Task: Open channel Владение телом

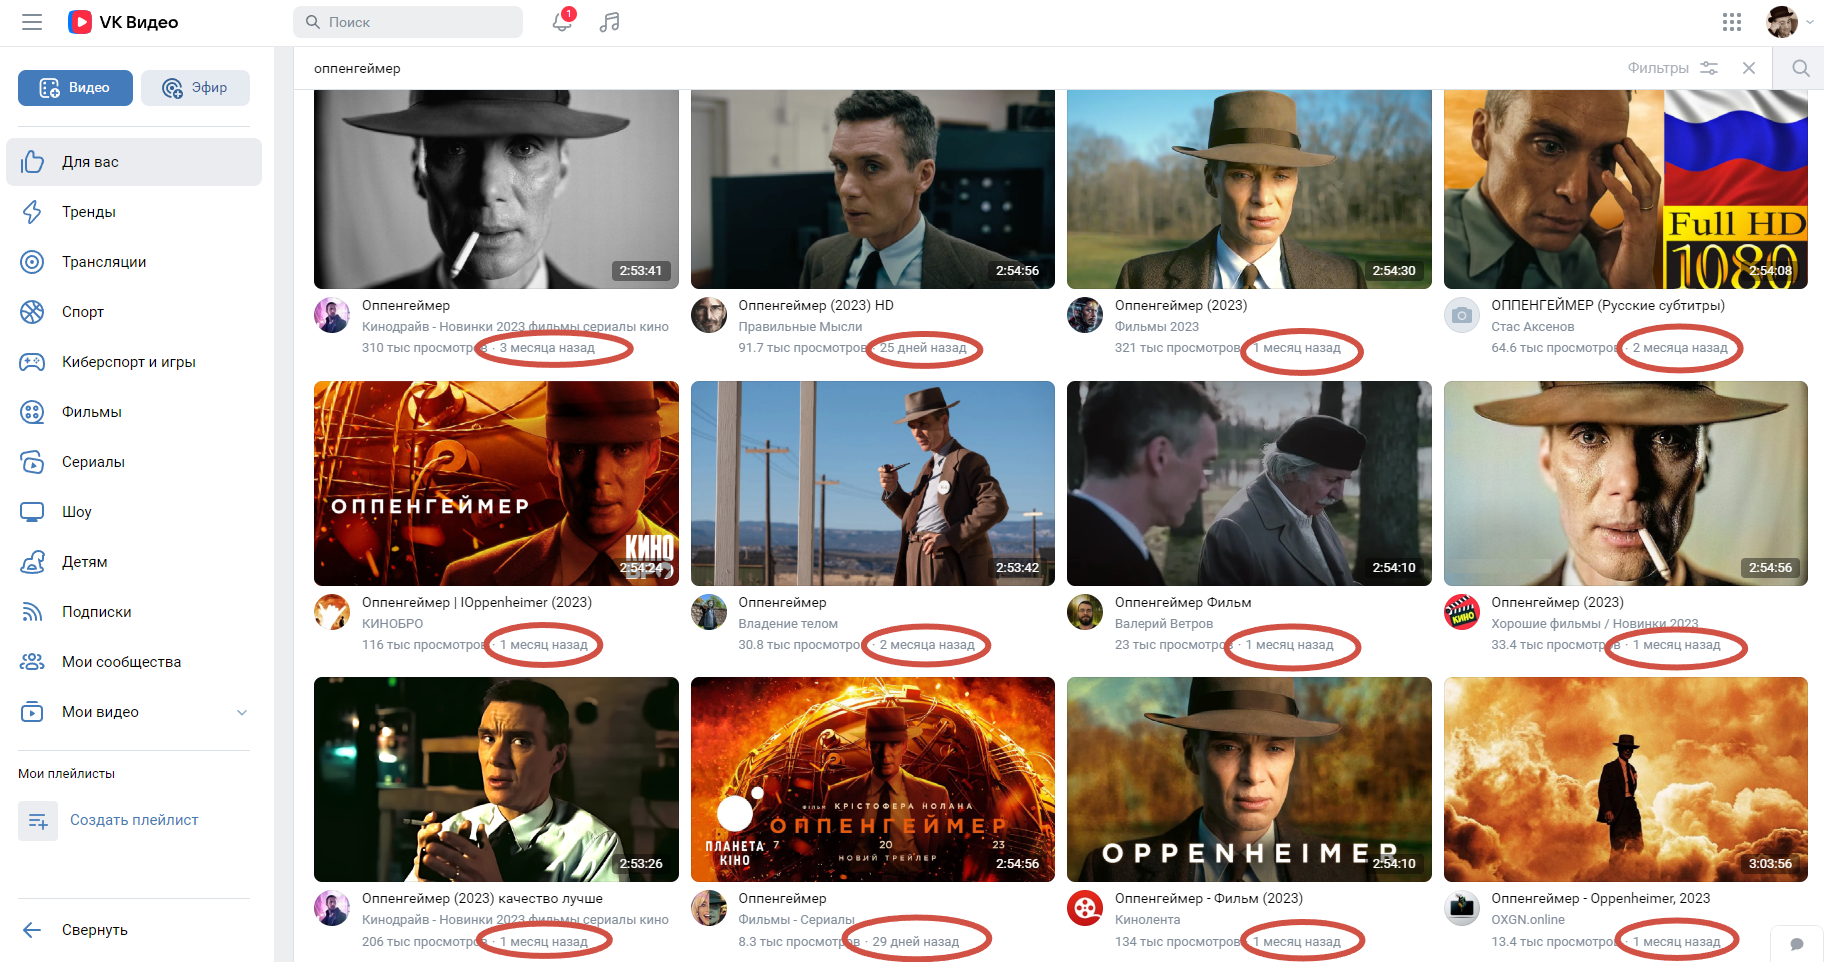Action: [788, 623]
